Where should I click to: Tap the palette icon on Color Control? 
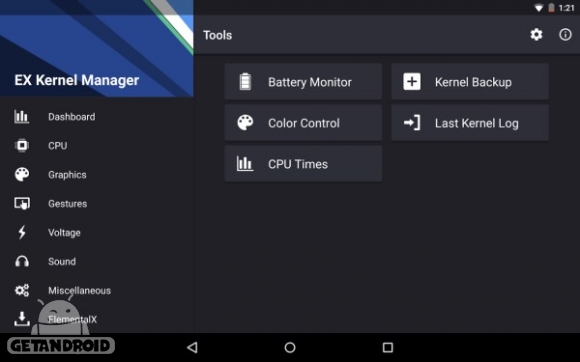click(245, 123)
